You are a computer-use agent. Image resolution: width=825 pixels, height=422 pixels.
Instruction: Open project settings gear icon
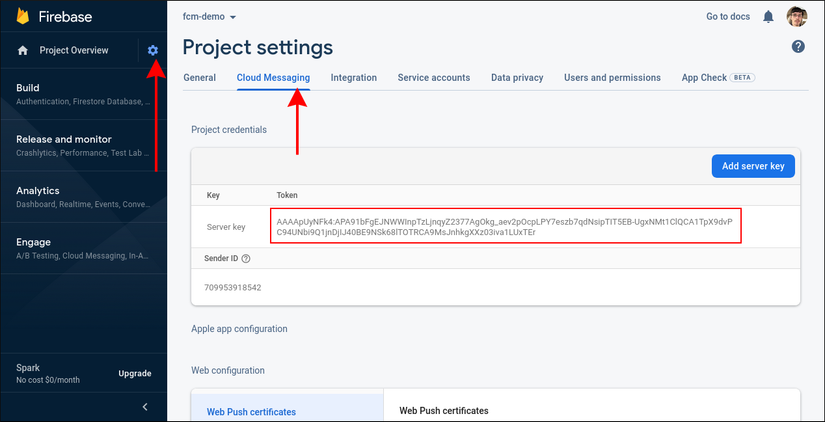pyautogui.click(x=153, y=50)
